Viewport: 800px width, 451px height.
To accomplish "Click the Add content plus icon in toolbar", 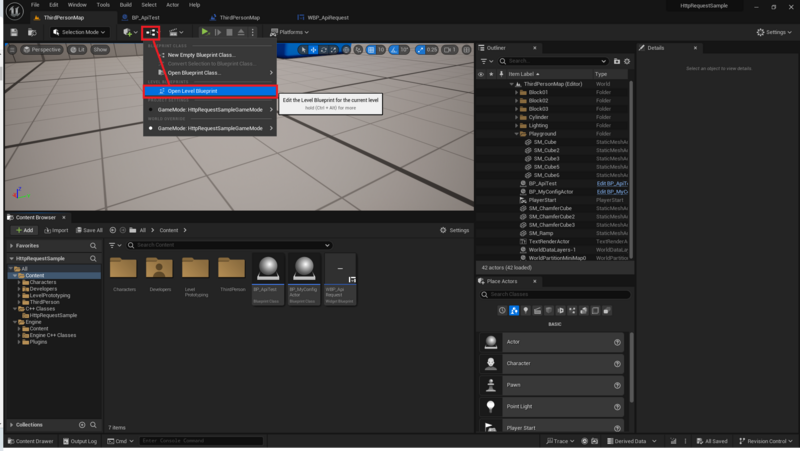I will (x=130, y=32).
